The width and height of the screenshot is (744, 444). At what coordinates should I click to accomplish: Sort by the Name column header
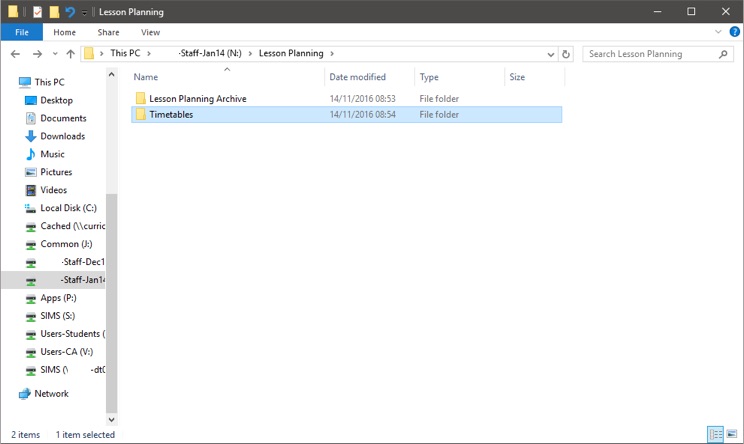click(228, 77)
